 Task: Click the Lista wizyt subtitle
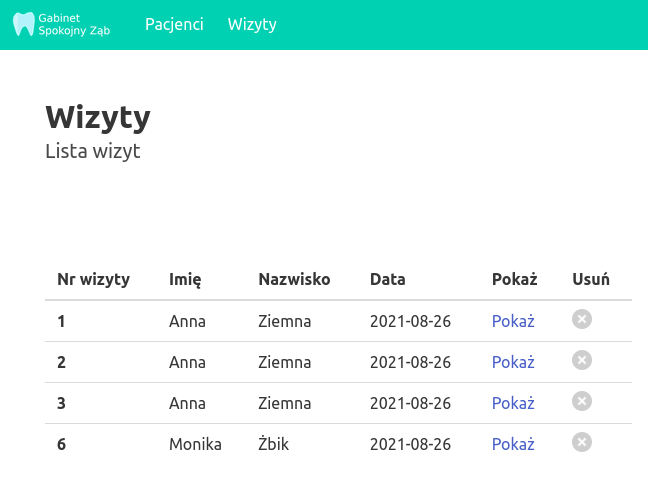click(93, 152)
